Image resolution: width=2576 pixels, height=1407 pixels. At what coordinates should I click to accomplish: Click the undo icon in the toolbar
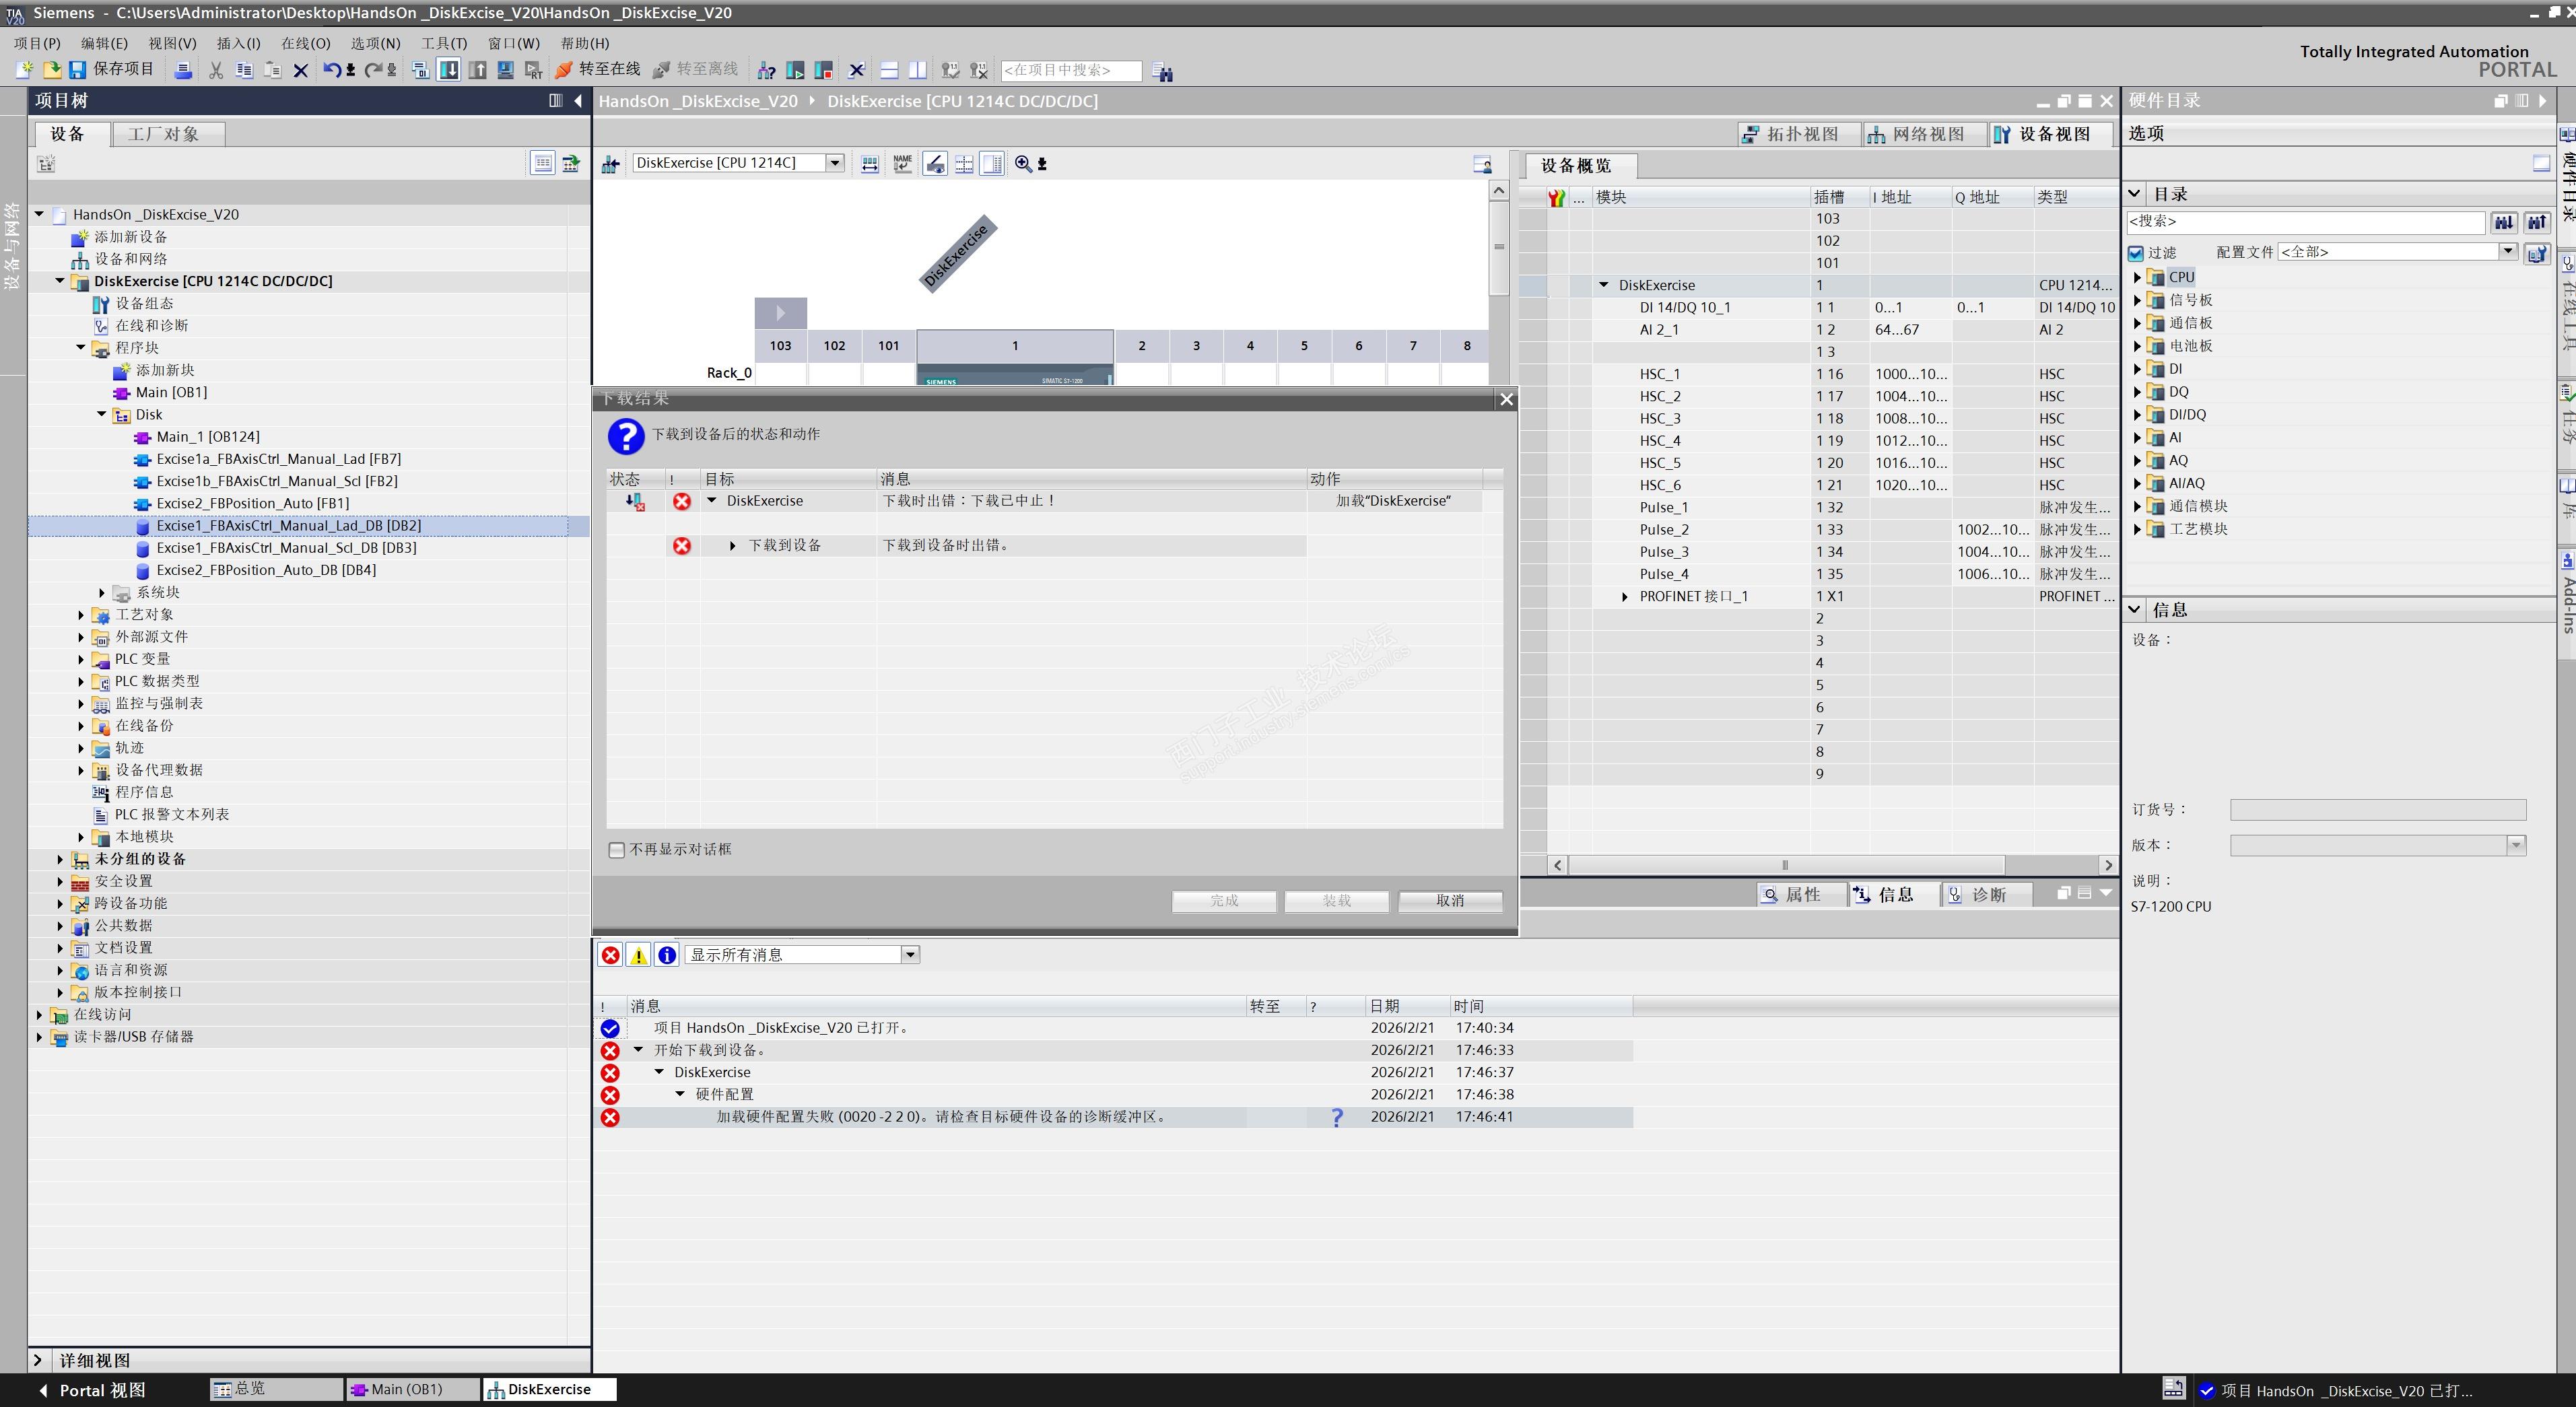[332, 70]
